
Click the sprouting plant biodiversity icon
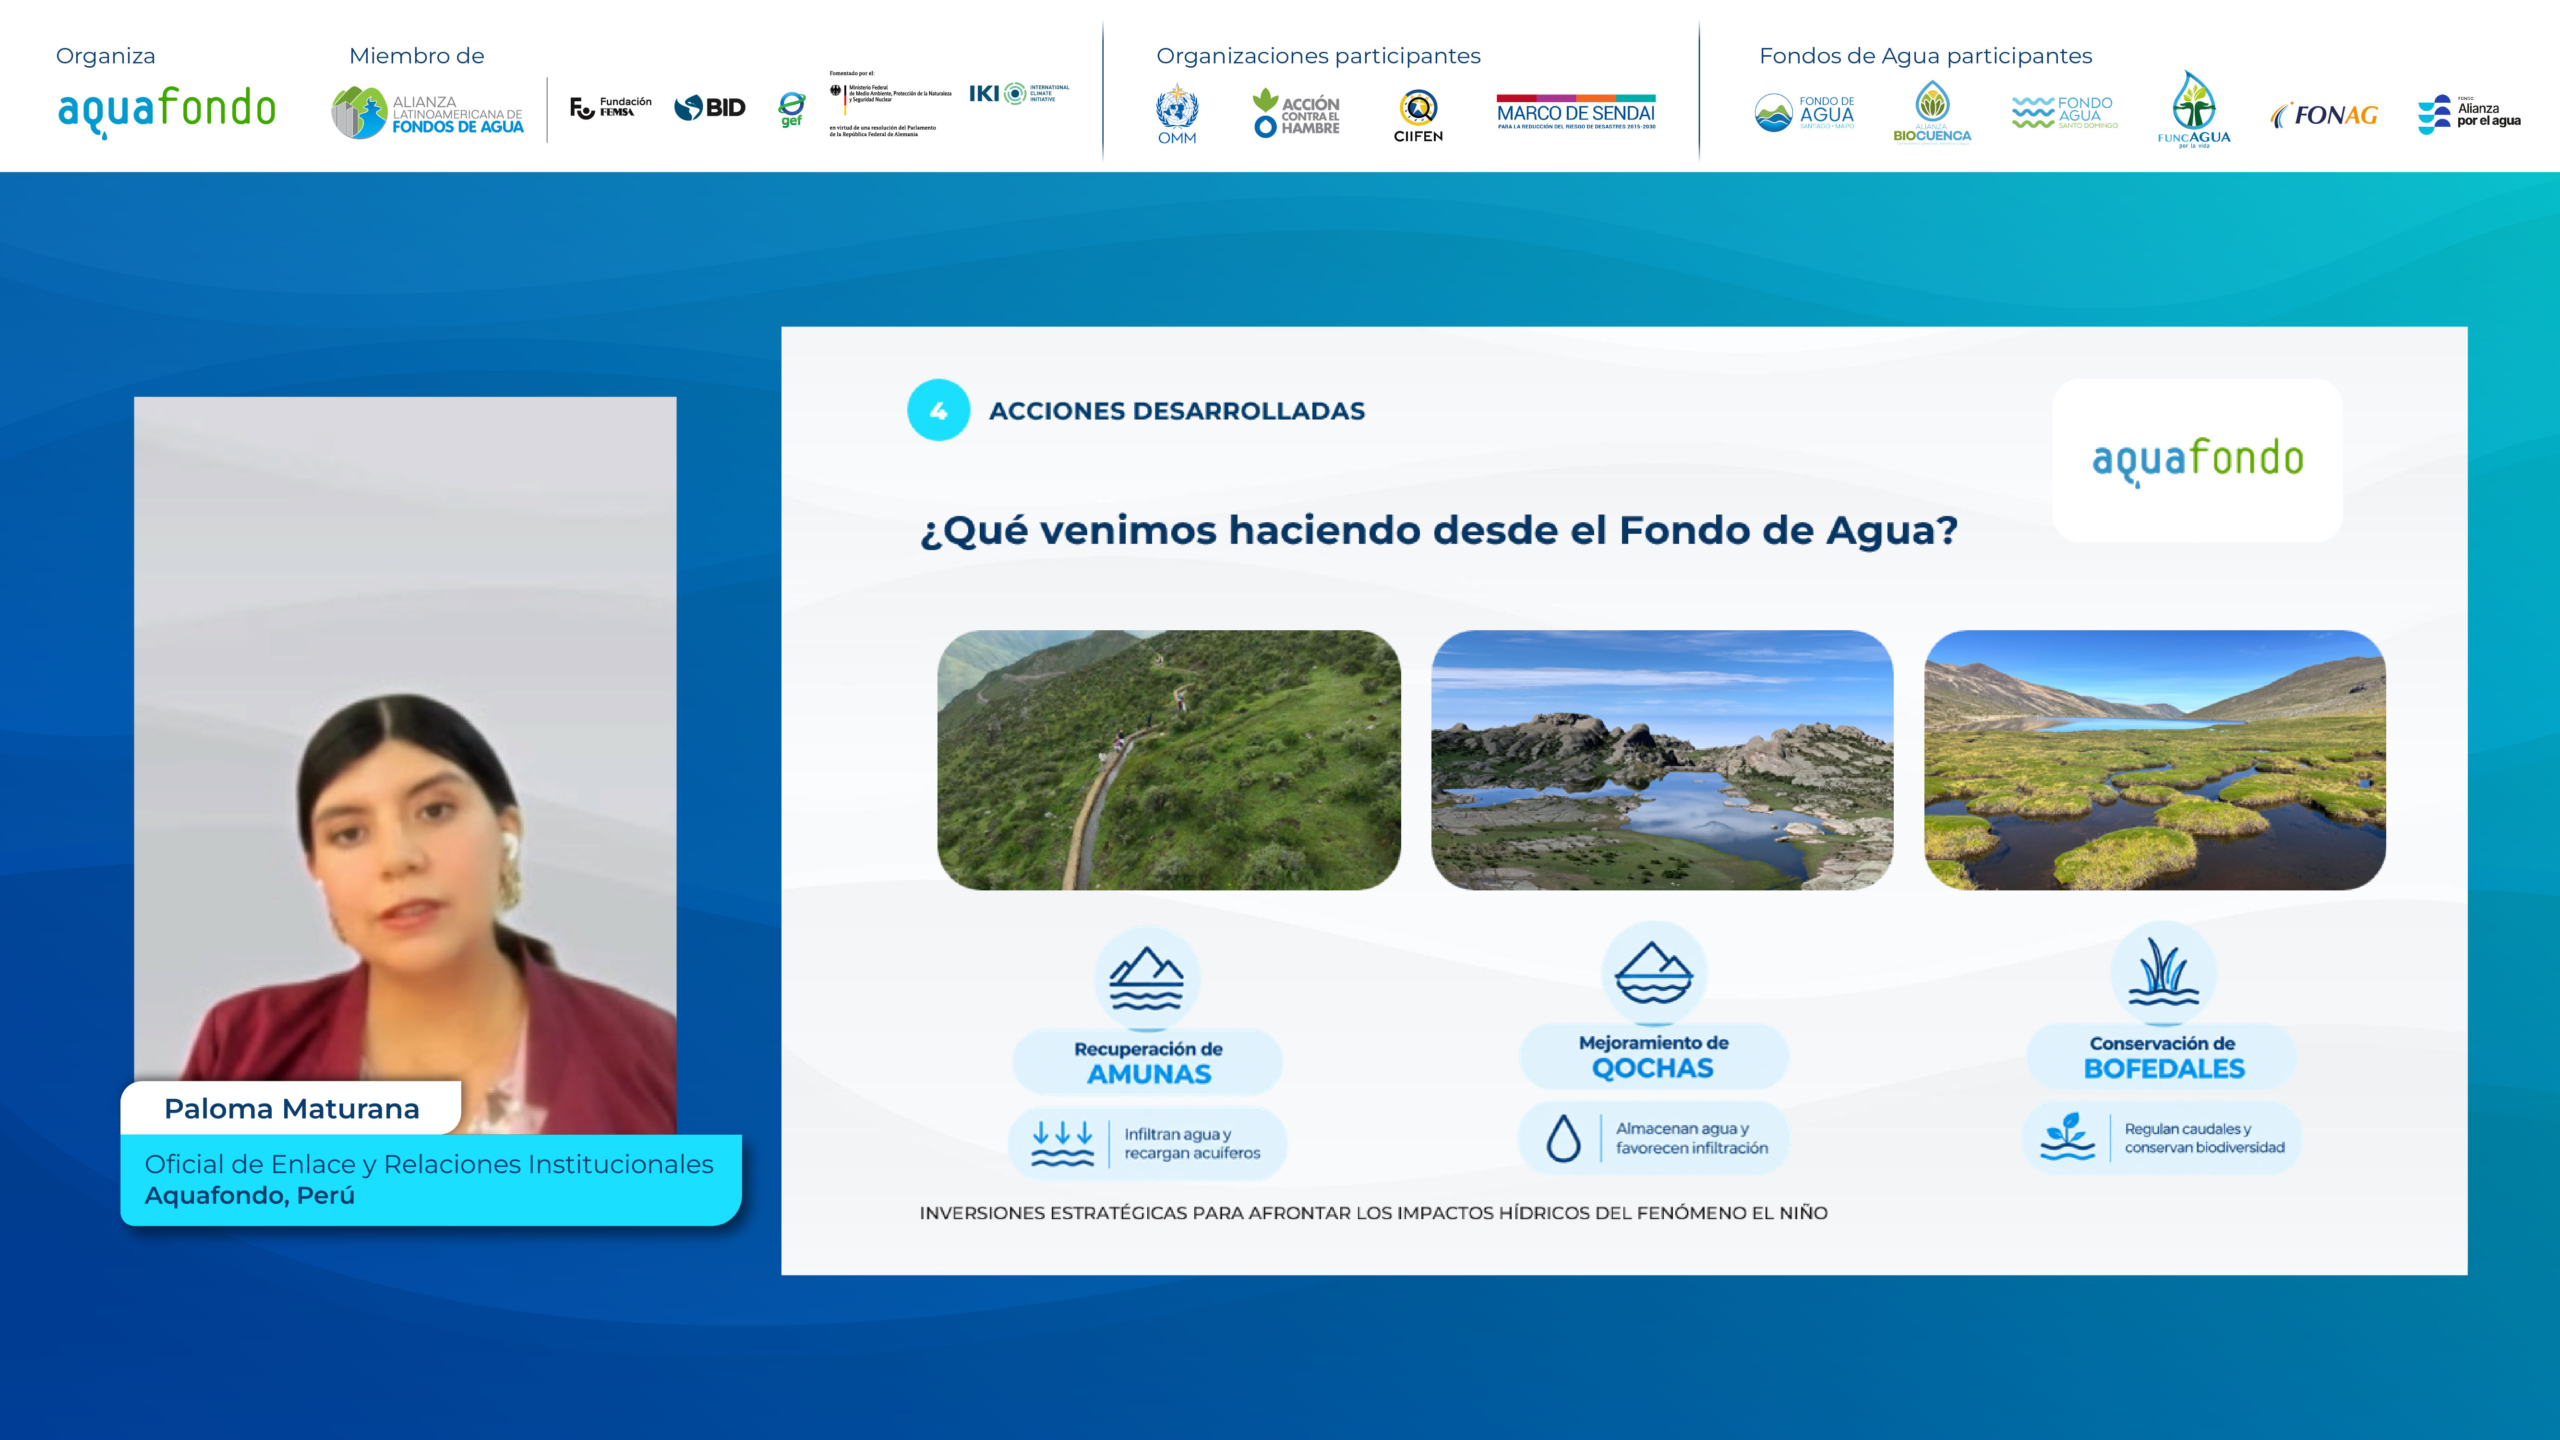coord(2067,1137)
